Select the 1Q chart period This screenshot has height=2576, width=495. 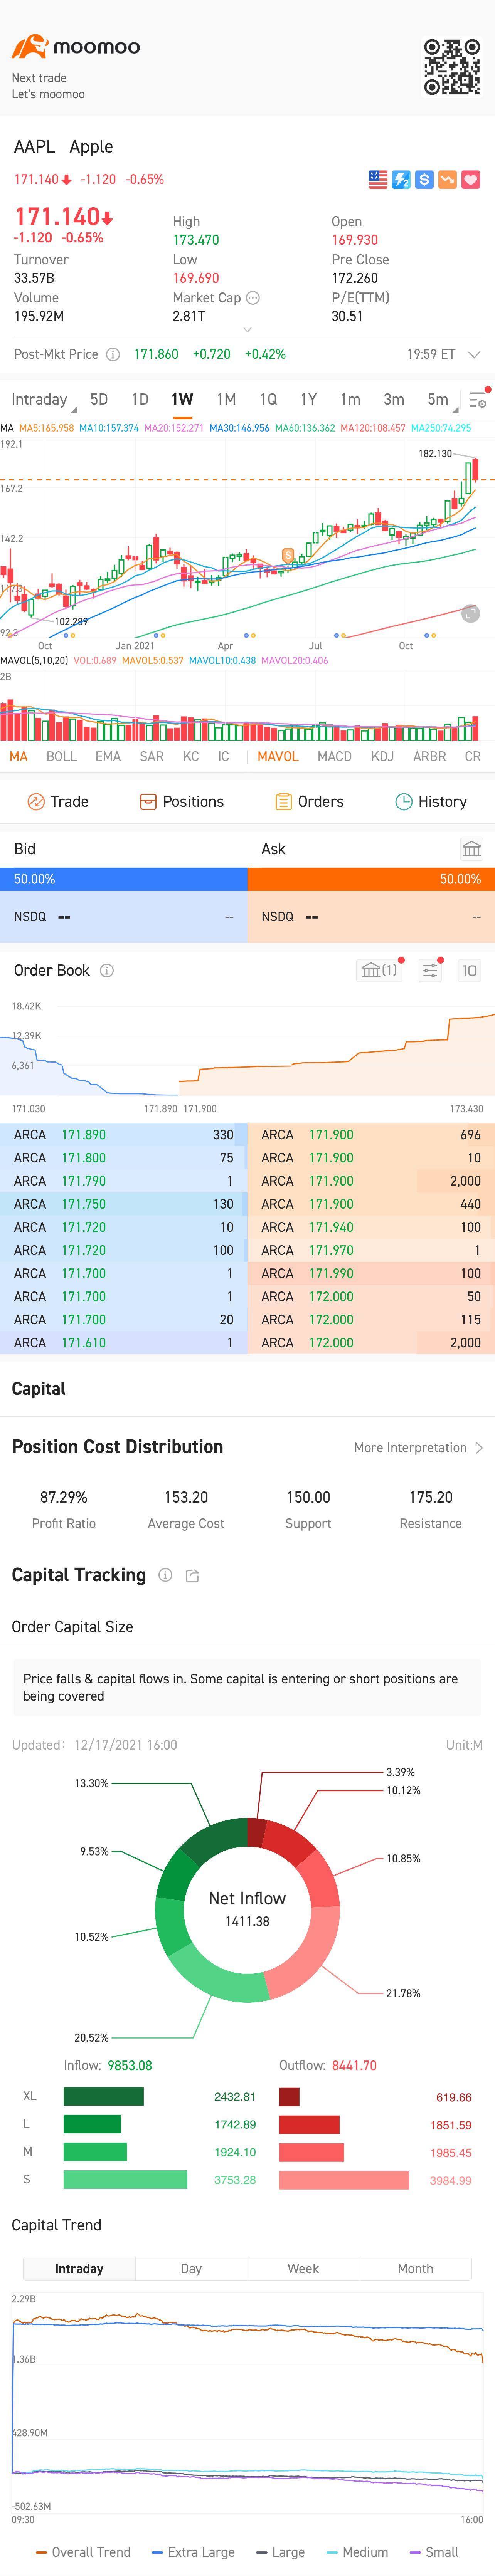(x=268, y=399)
